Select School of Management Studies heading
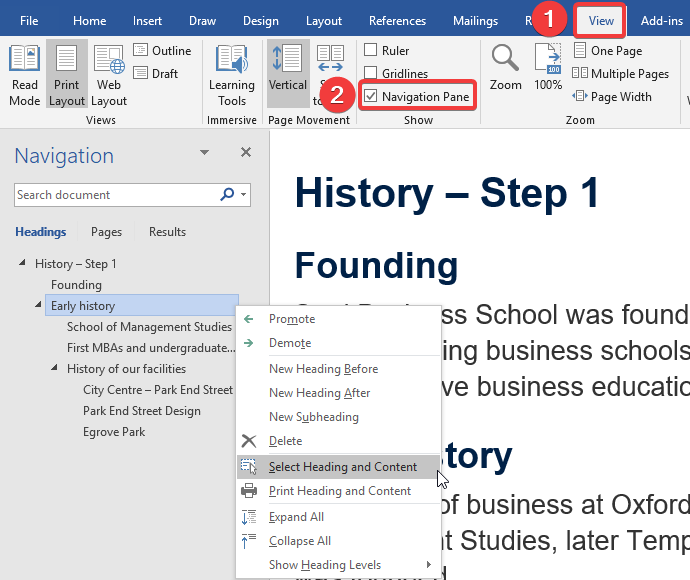690x580 pixels. [x=149, y=327]
